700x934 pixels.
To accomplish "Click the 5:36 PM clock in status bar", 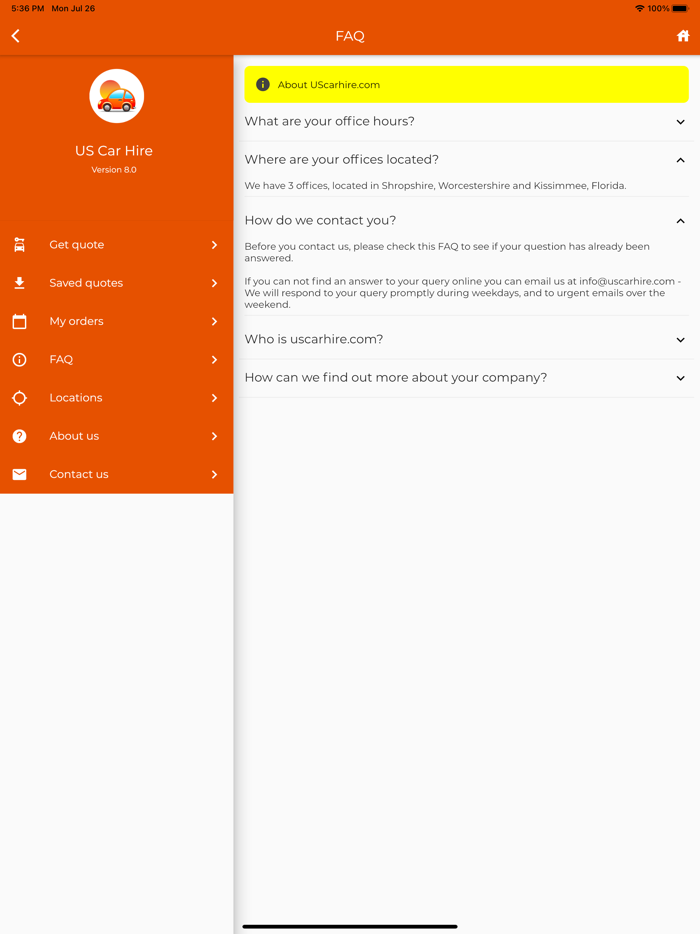I will 27,8.
